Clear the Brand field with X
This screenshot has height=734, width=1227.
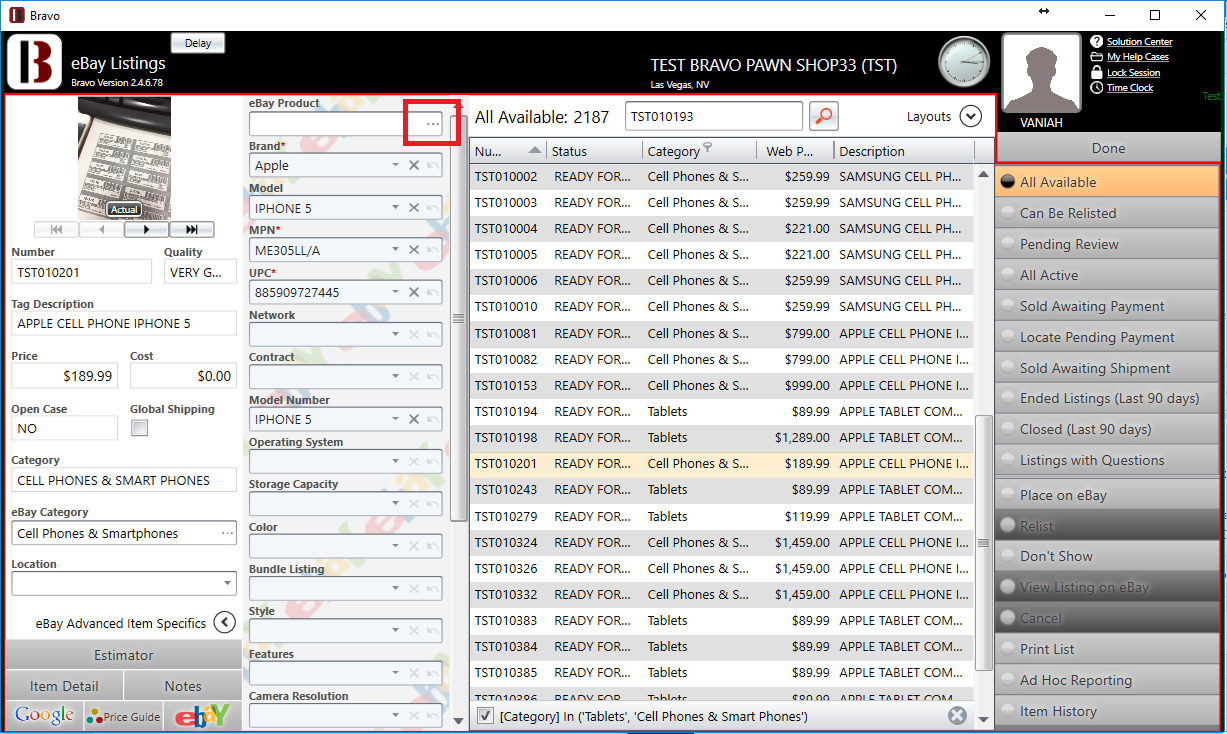click(414, 165)
